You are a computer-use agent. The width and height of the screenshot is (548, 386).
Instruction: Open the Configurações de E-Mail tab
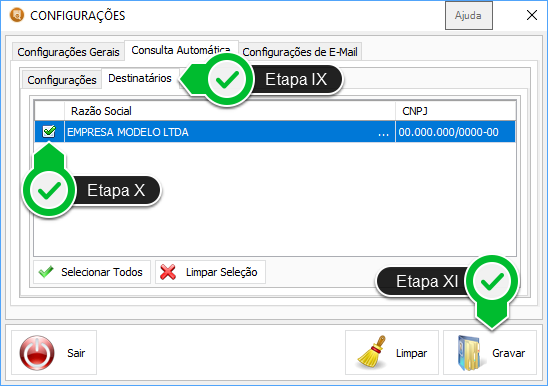[x=300, y=52]
